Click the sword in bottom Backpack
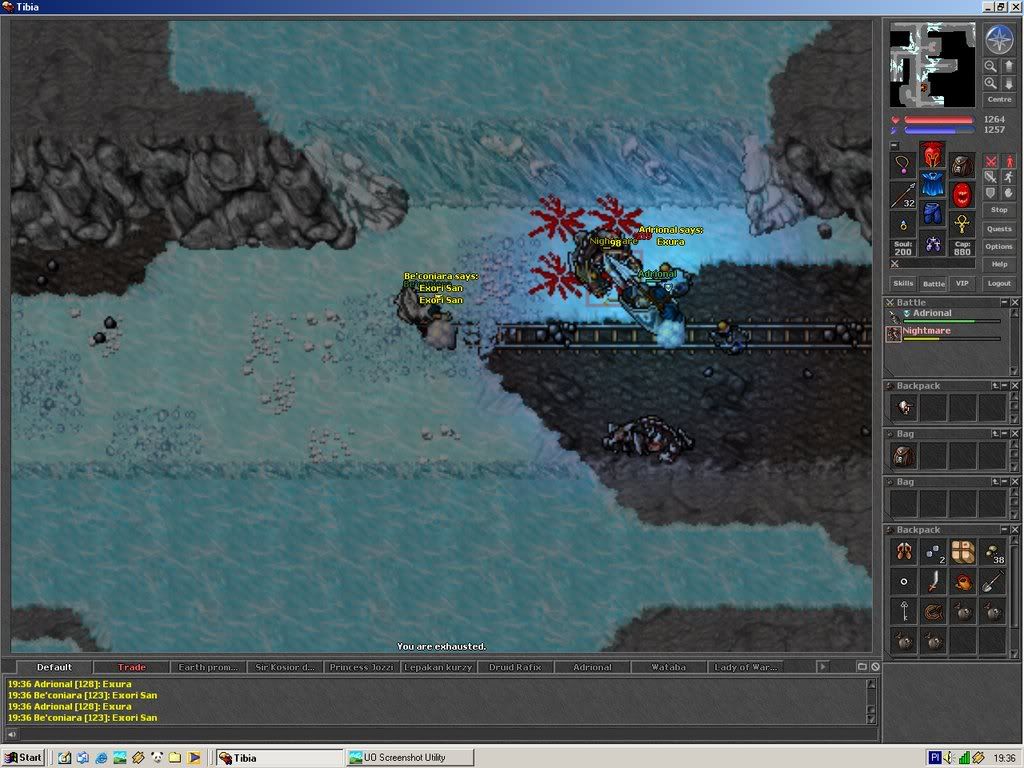 click(x=933, y=581)
